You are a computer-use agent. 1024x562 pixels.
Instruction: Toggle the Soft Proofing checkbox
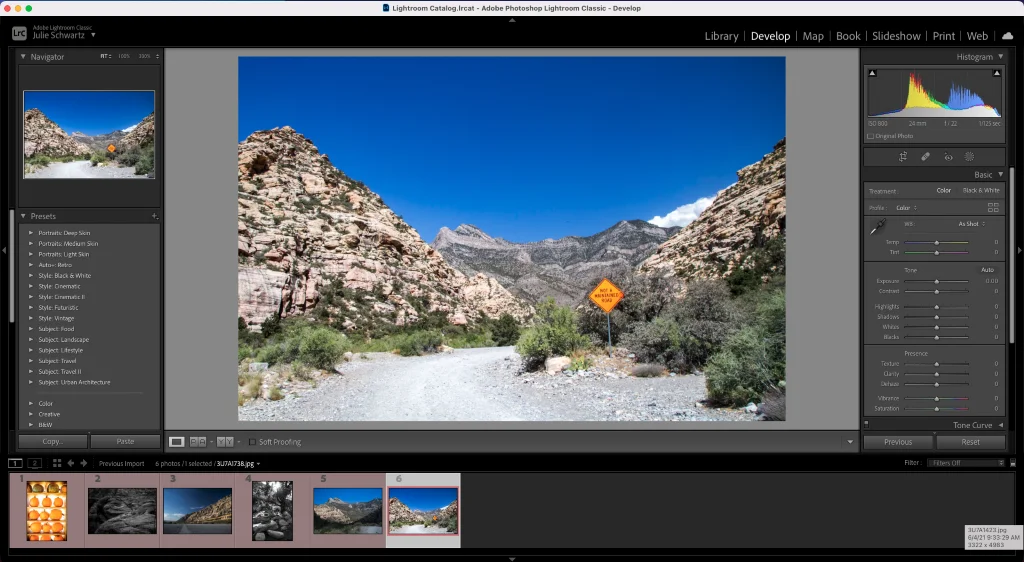pos(252,442)
